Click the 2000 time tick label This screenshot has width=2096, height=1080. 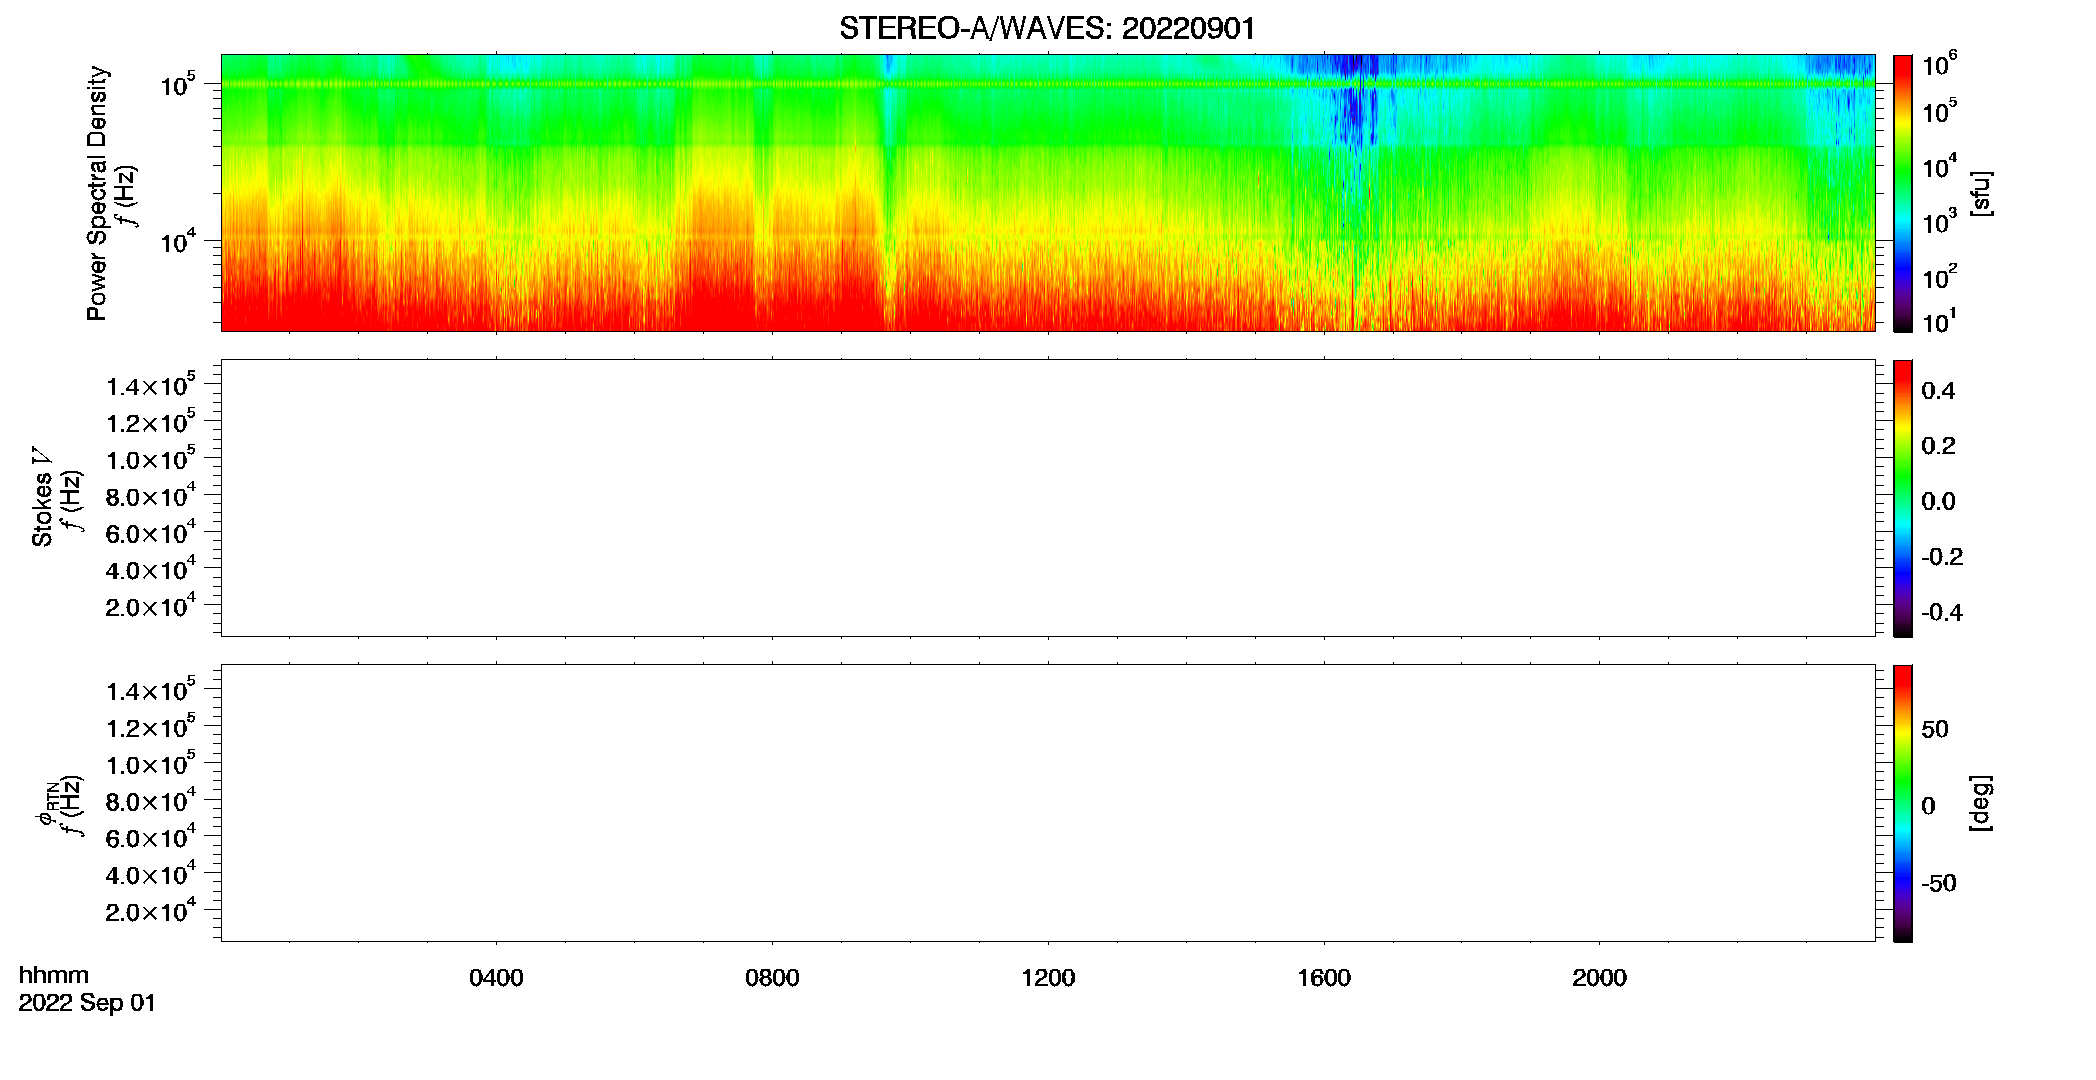pos(1599,978)
